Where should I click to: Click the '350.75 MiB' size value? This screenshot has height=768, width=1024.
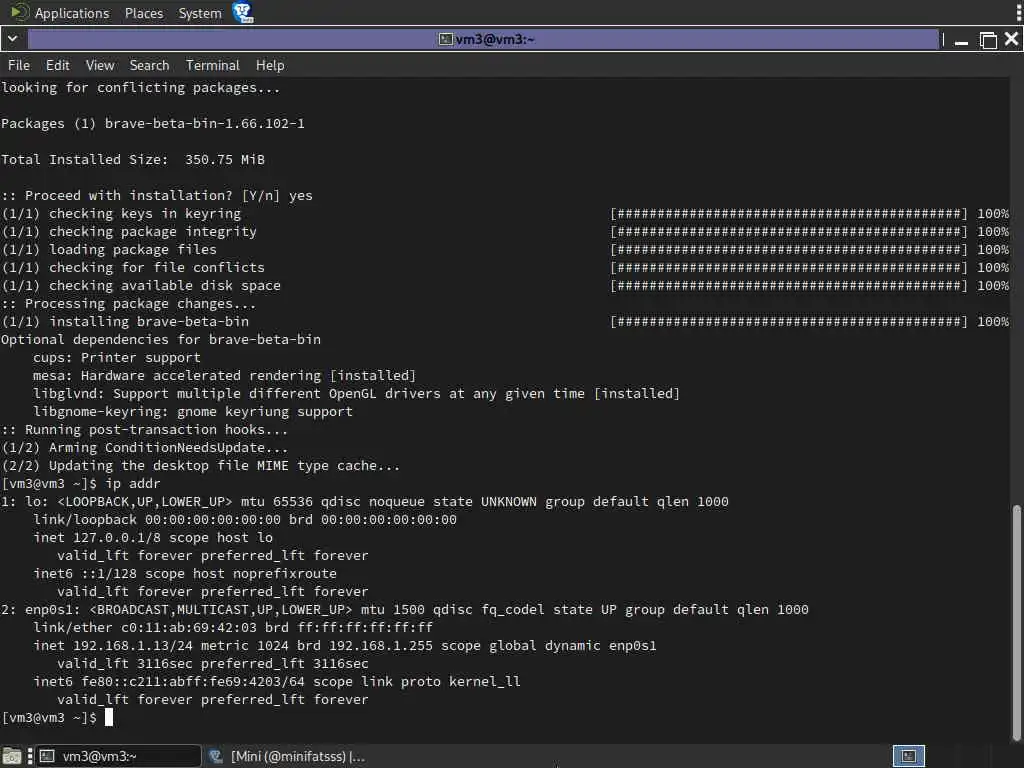tap(225, 159)
